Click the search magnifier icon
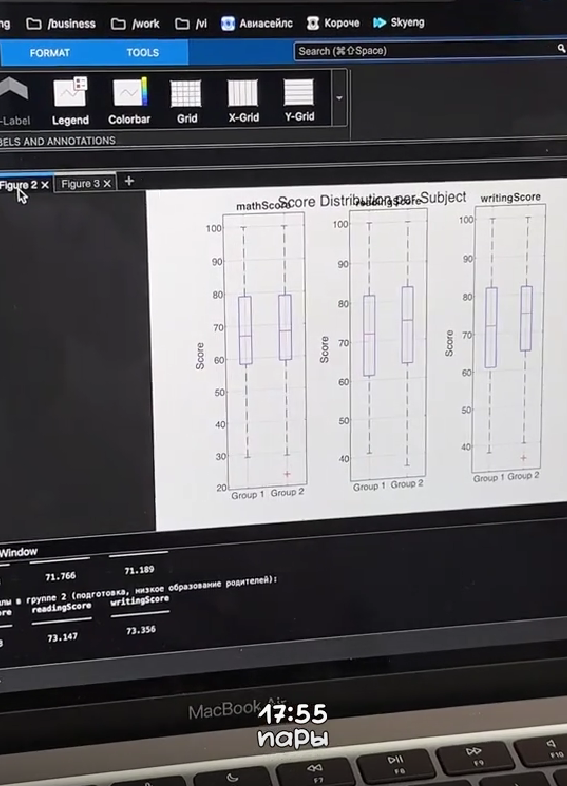Screen dimensions: 567x786 pos(561,48)
